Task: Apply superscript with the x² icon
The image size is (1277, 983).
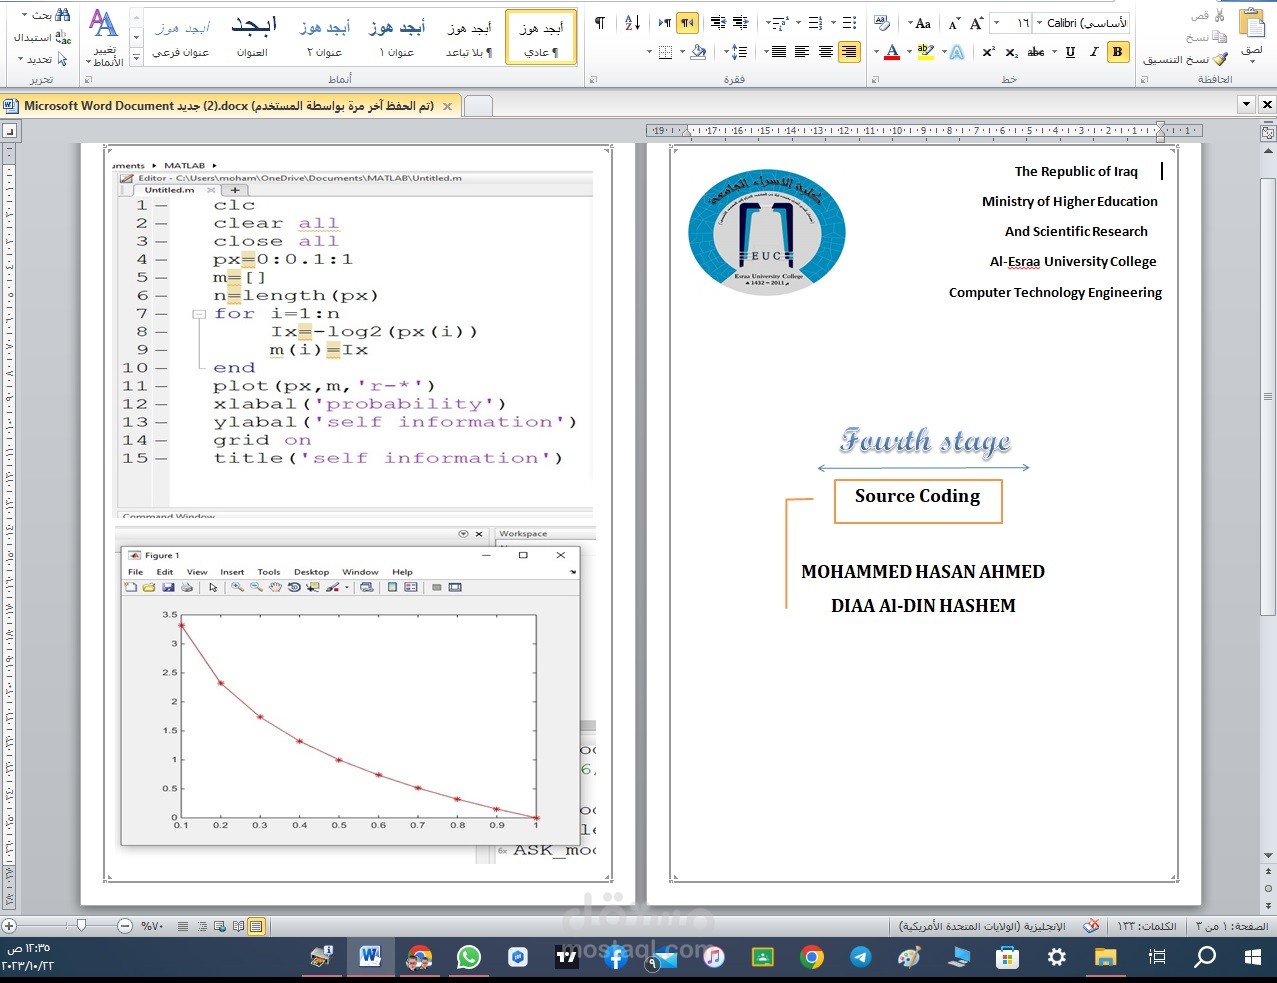Action: click(988, 52)
